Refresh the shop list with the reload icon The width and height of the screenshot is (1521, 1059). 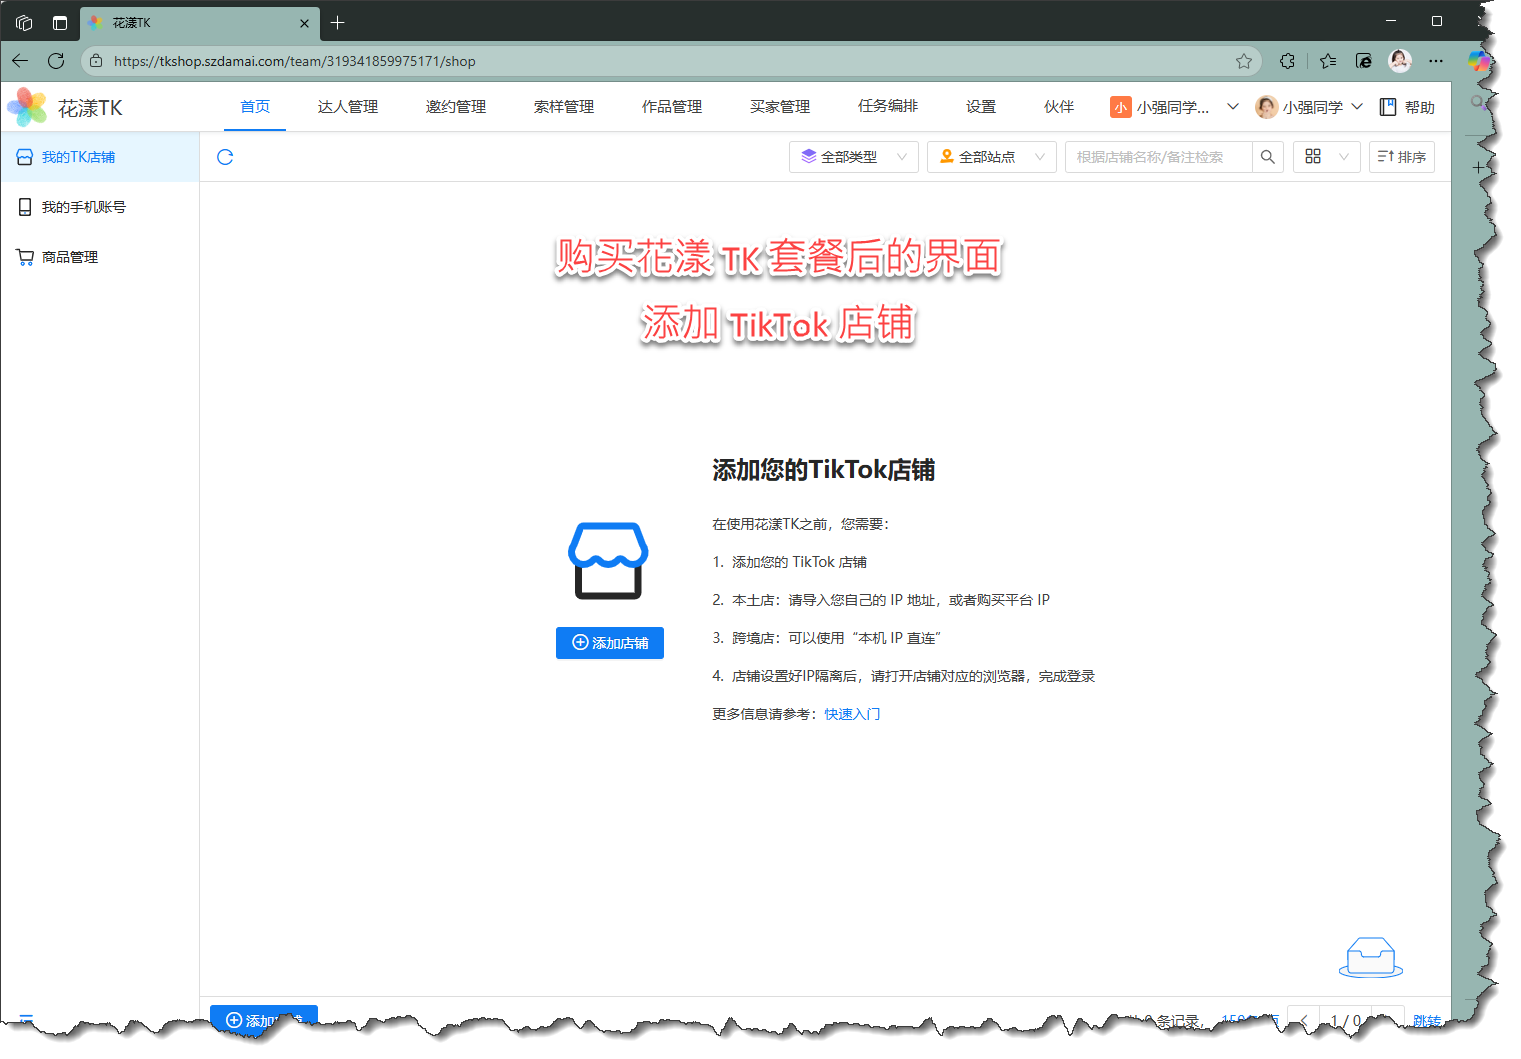tap(225, 157)
